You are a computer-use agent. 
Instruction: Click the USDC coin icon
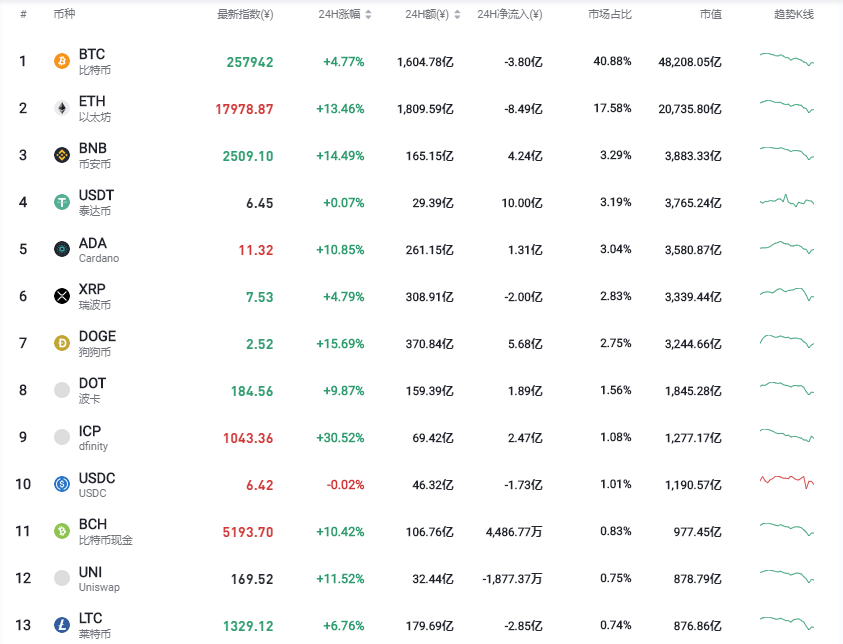coord(62,484)
